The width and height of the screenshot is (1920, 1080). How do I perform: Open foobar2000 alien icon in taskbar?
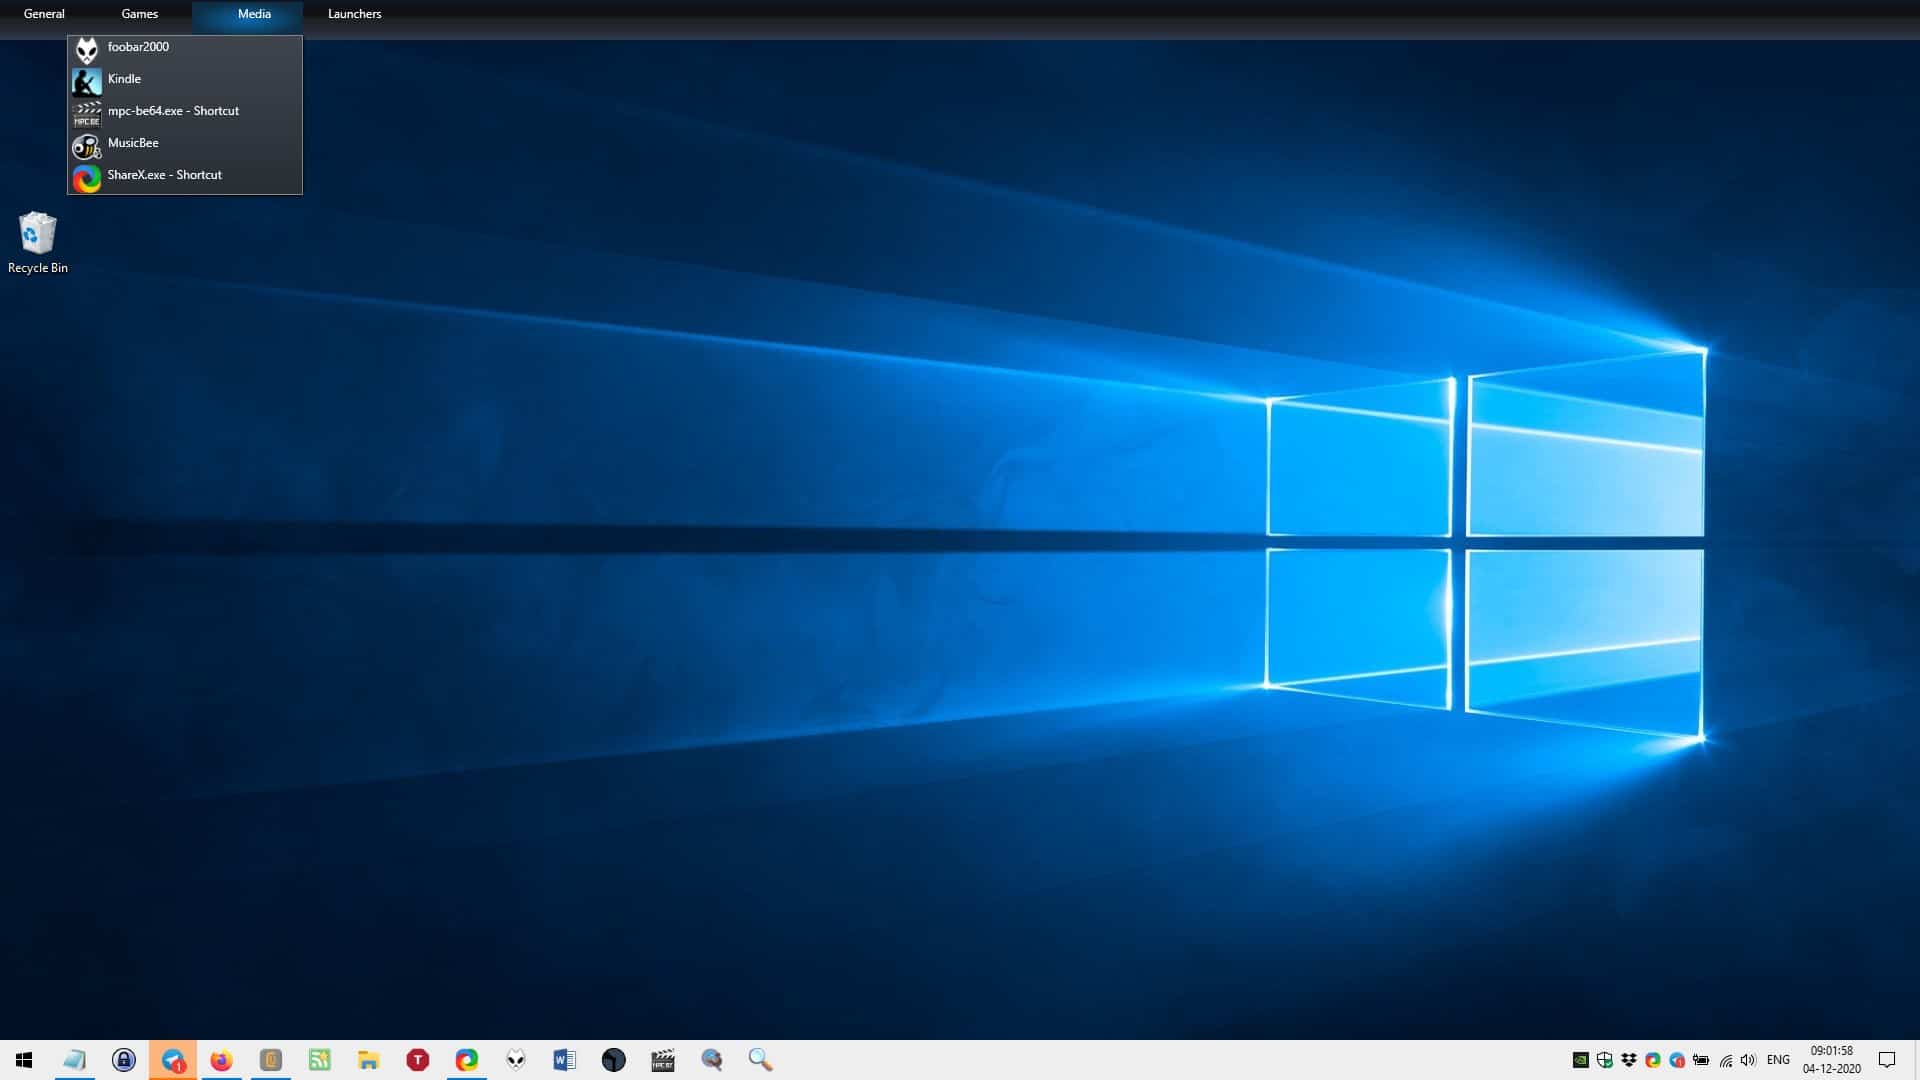point(516,1060)
